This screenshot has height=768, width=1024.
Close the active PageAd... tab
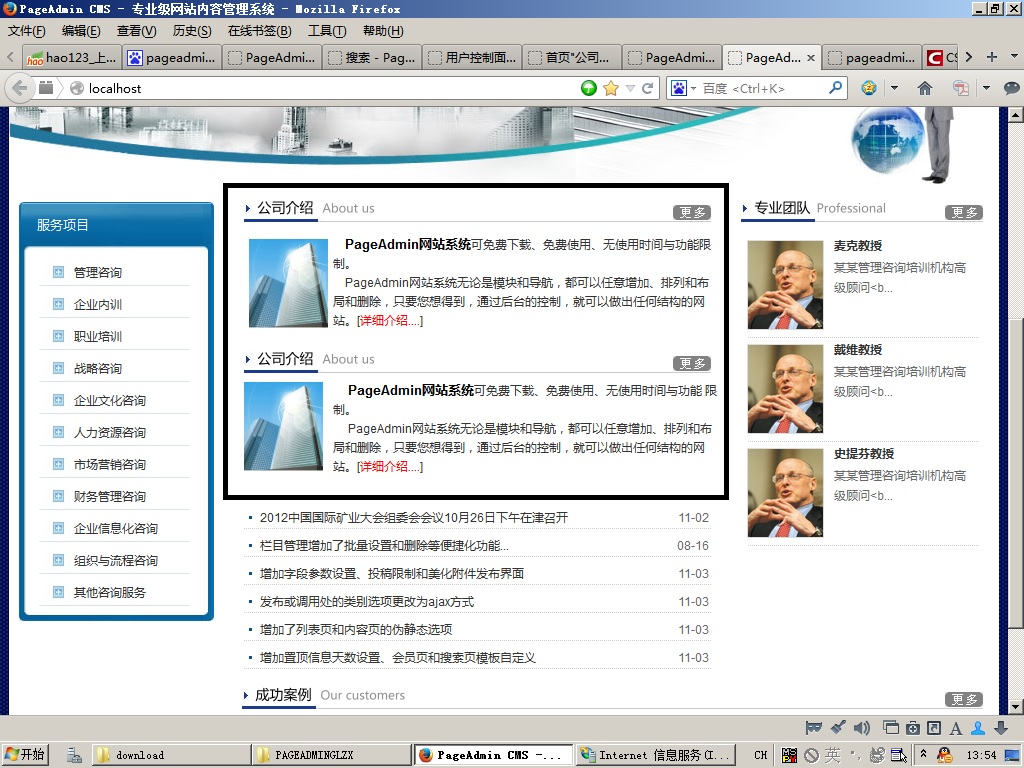click(810, 57)
